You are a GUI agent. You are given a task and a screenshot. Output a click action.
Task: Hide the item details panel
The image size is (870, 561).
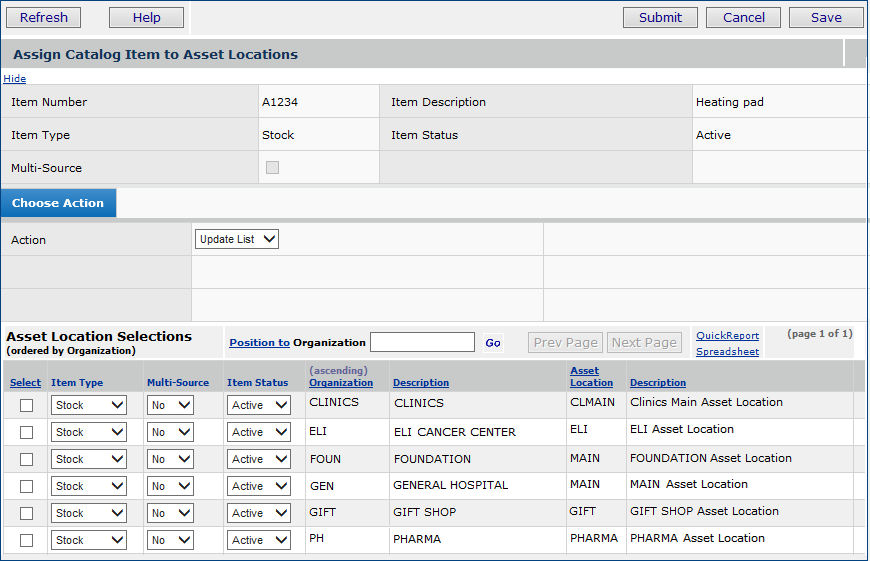[14, 78]
